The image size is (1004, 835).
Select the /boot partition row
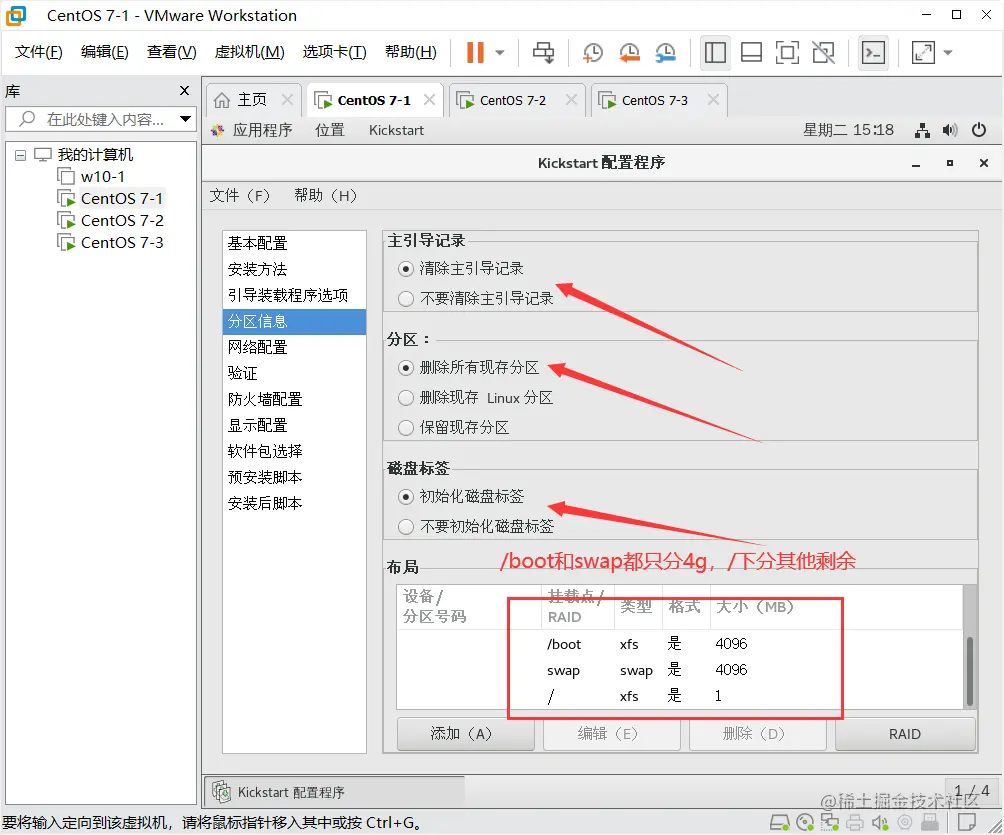[x=679, y=644]
